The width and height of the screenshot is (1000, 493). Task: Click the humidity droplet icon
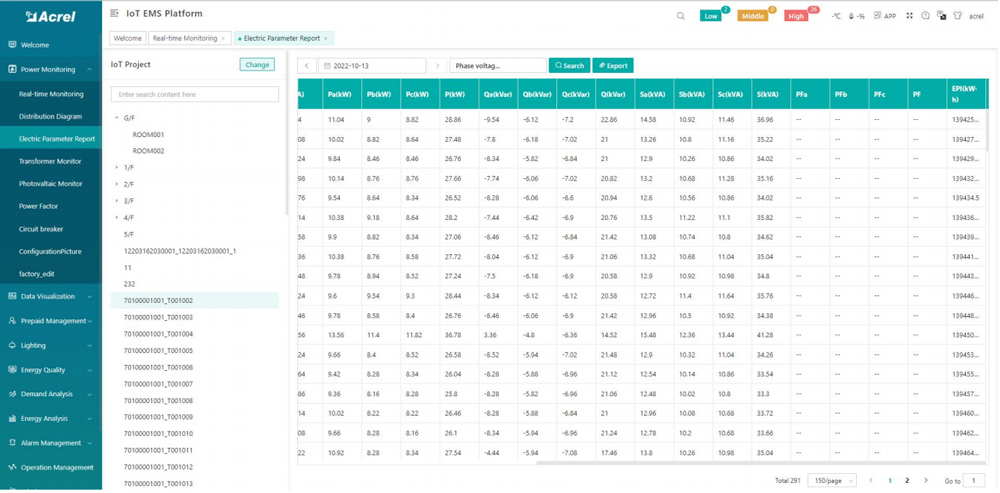(x=852, y=16)
